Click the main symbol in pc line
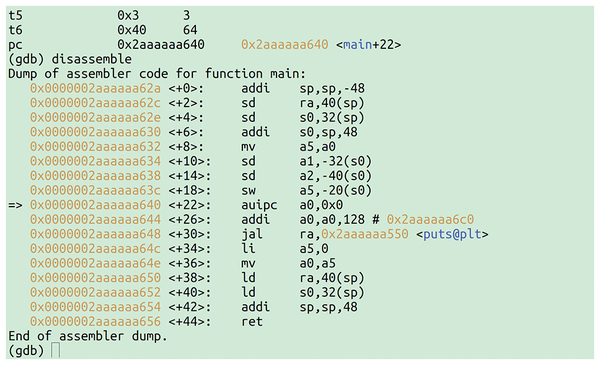The image size is (600, 365). tap(357, 45)
